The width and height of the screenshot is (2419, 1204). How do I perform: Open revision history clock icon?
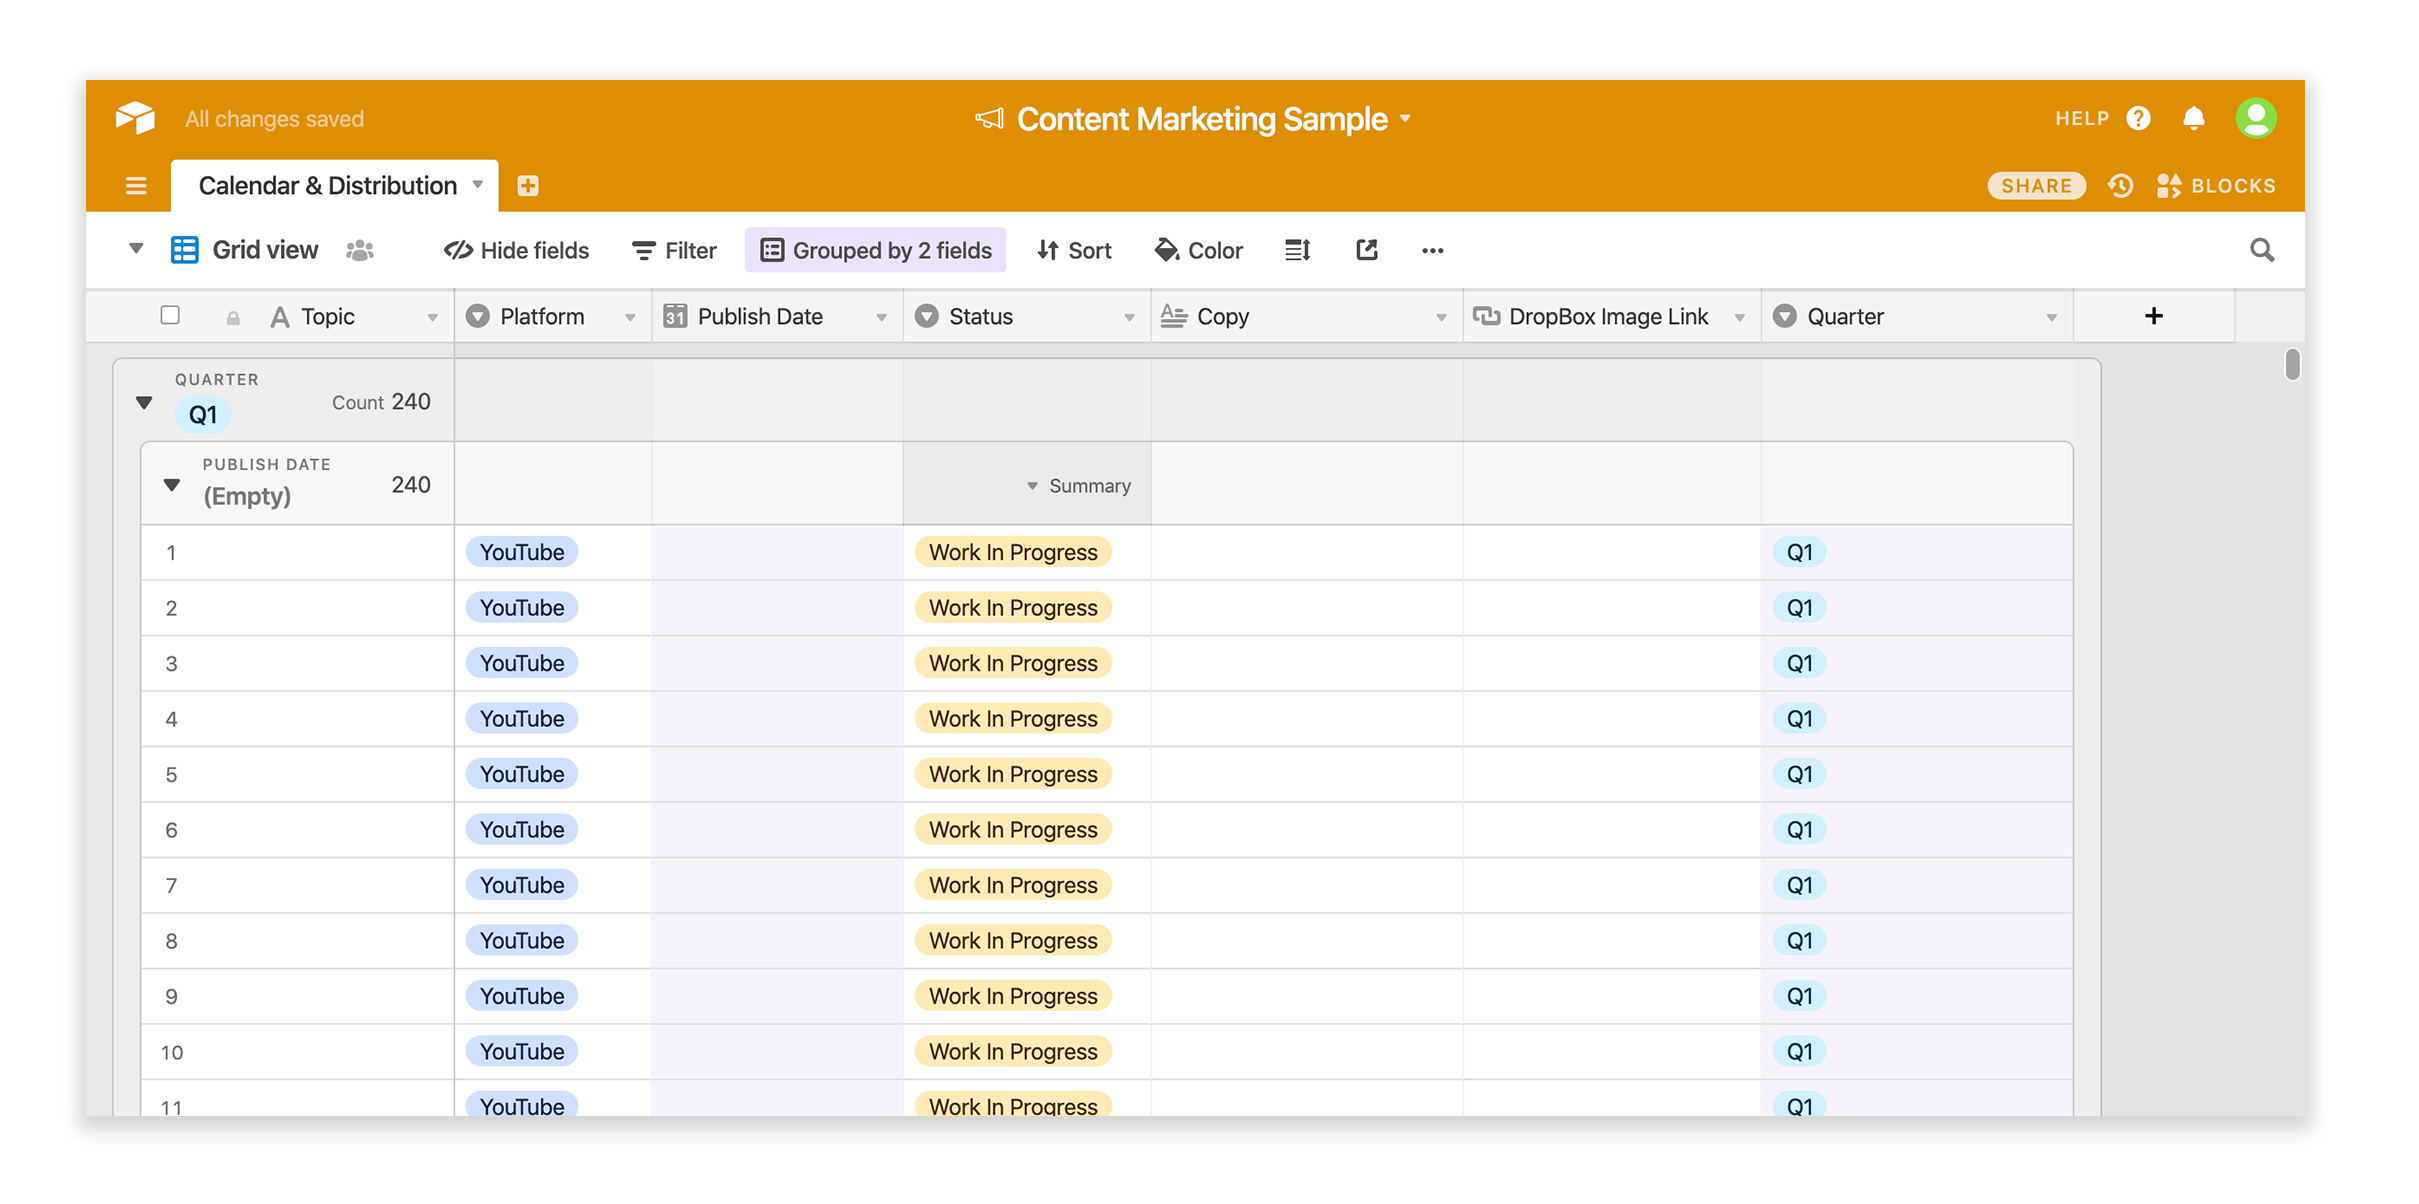2120,186
